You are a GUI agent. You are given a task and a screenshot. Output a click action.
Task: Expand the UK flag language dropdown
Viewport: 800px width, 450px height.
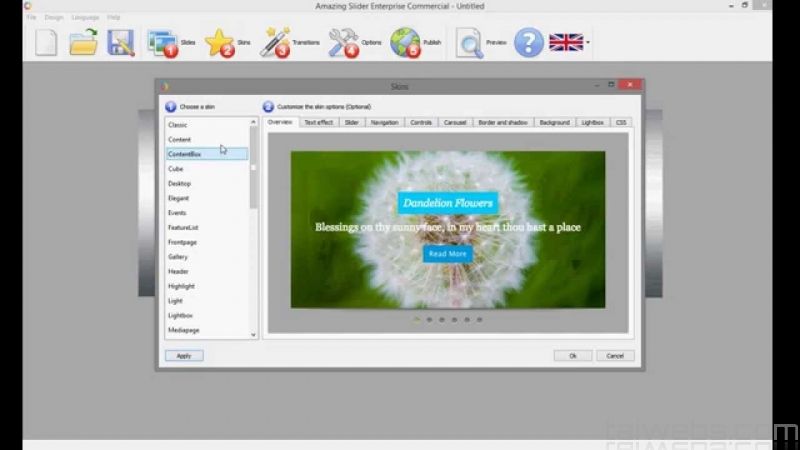coord(589,43)
